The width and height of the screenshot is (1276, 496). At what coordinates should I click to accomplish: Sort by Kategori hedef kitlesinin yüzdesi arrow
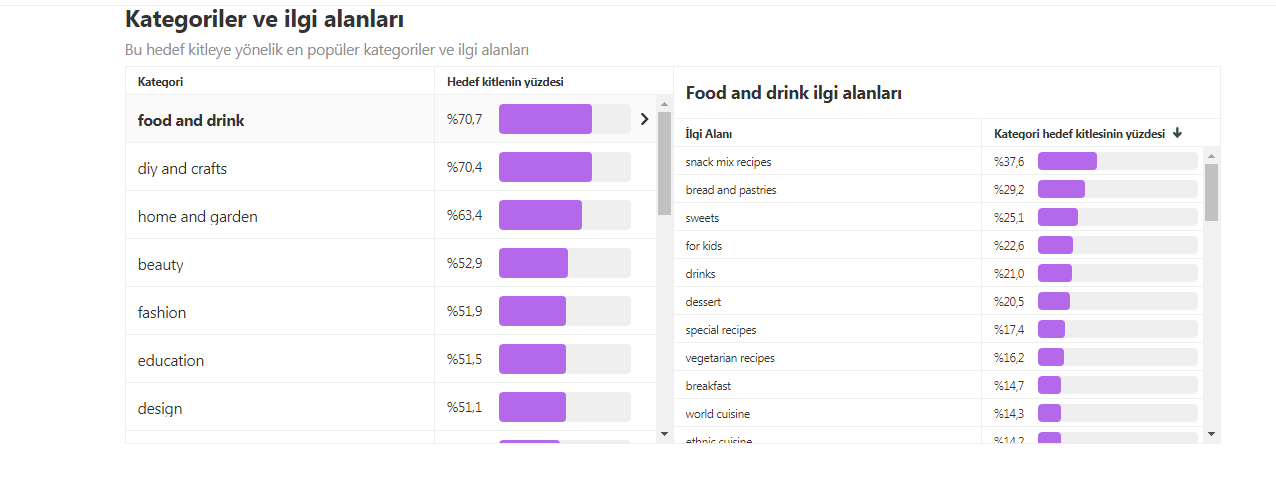point(1177,133)
